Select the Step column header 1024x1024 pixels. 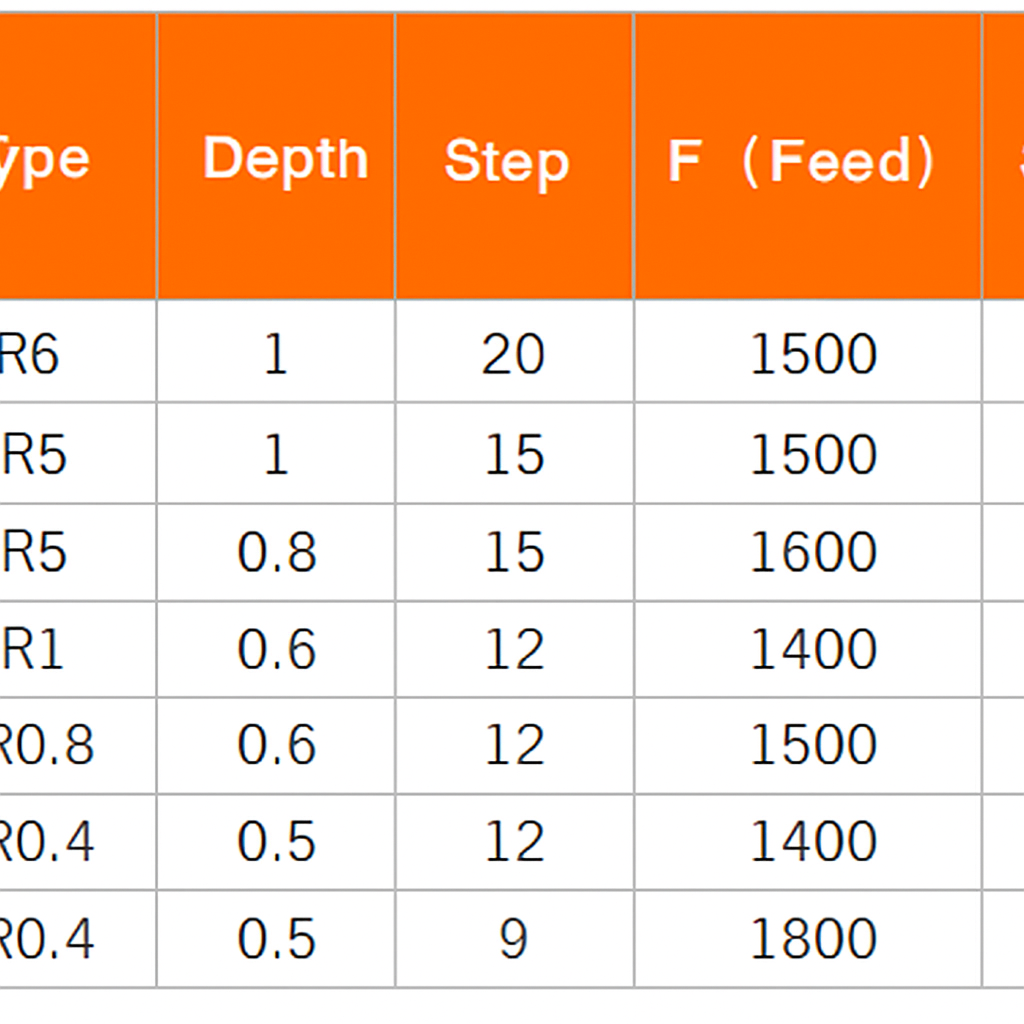(x=506, y=160)
